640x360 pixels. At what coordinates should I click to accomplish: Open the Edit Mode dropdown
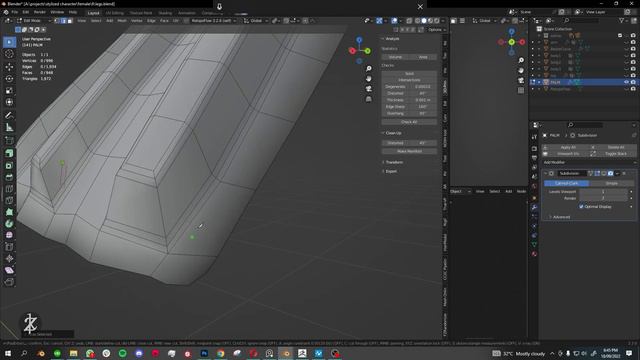coord(34,20)
